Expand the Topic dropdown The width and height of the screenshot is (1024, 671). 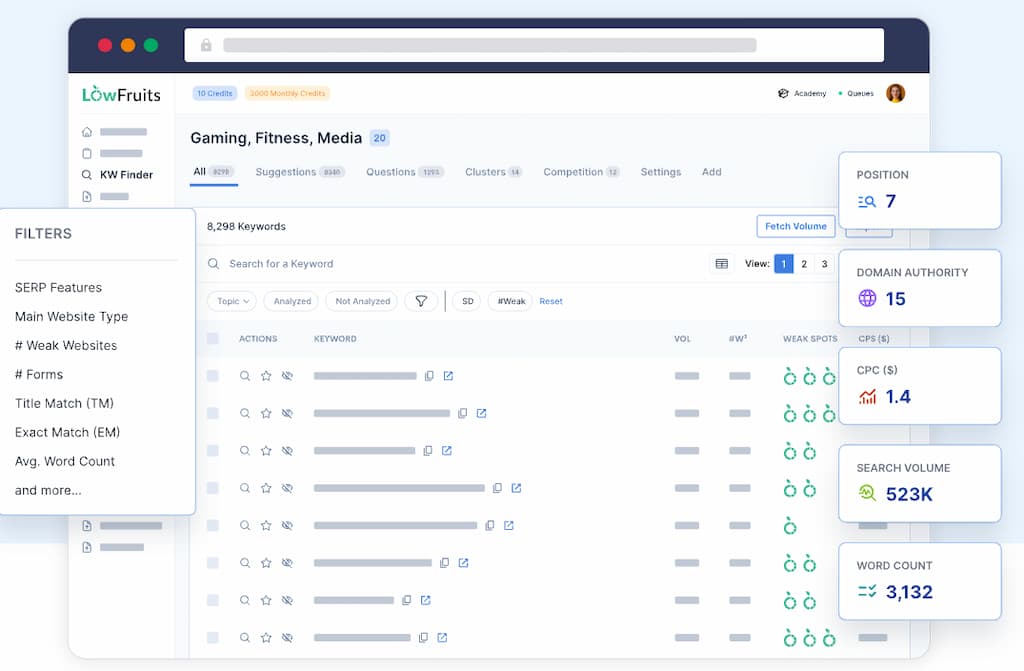pos(232,301)
